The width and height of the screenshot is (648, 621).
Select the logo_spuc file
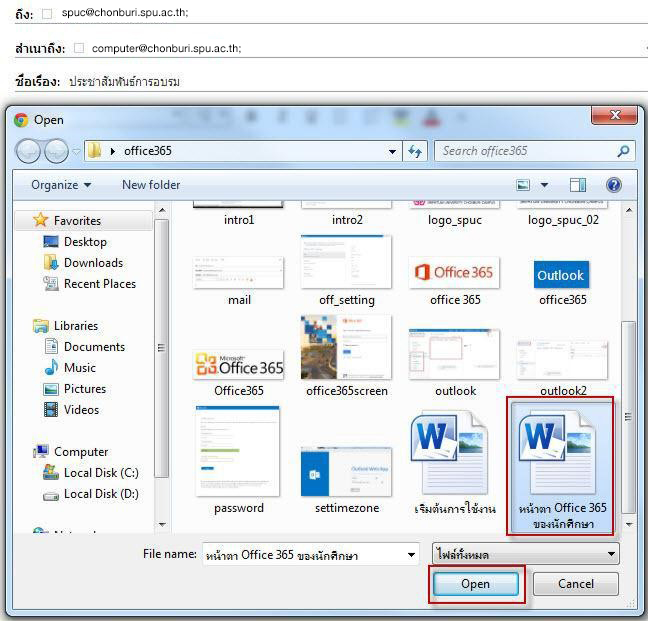click(x=455, y=214)
